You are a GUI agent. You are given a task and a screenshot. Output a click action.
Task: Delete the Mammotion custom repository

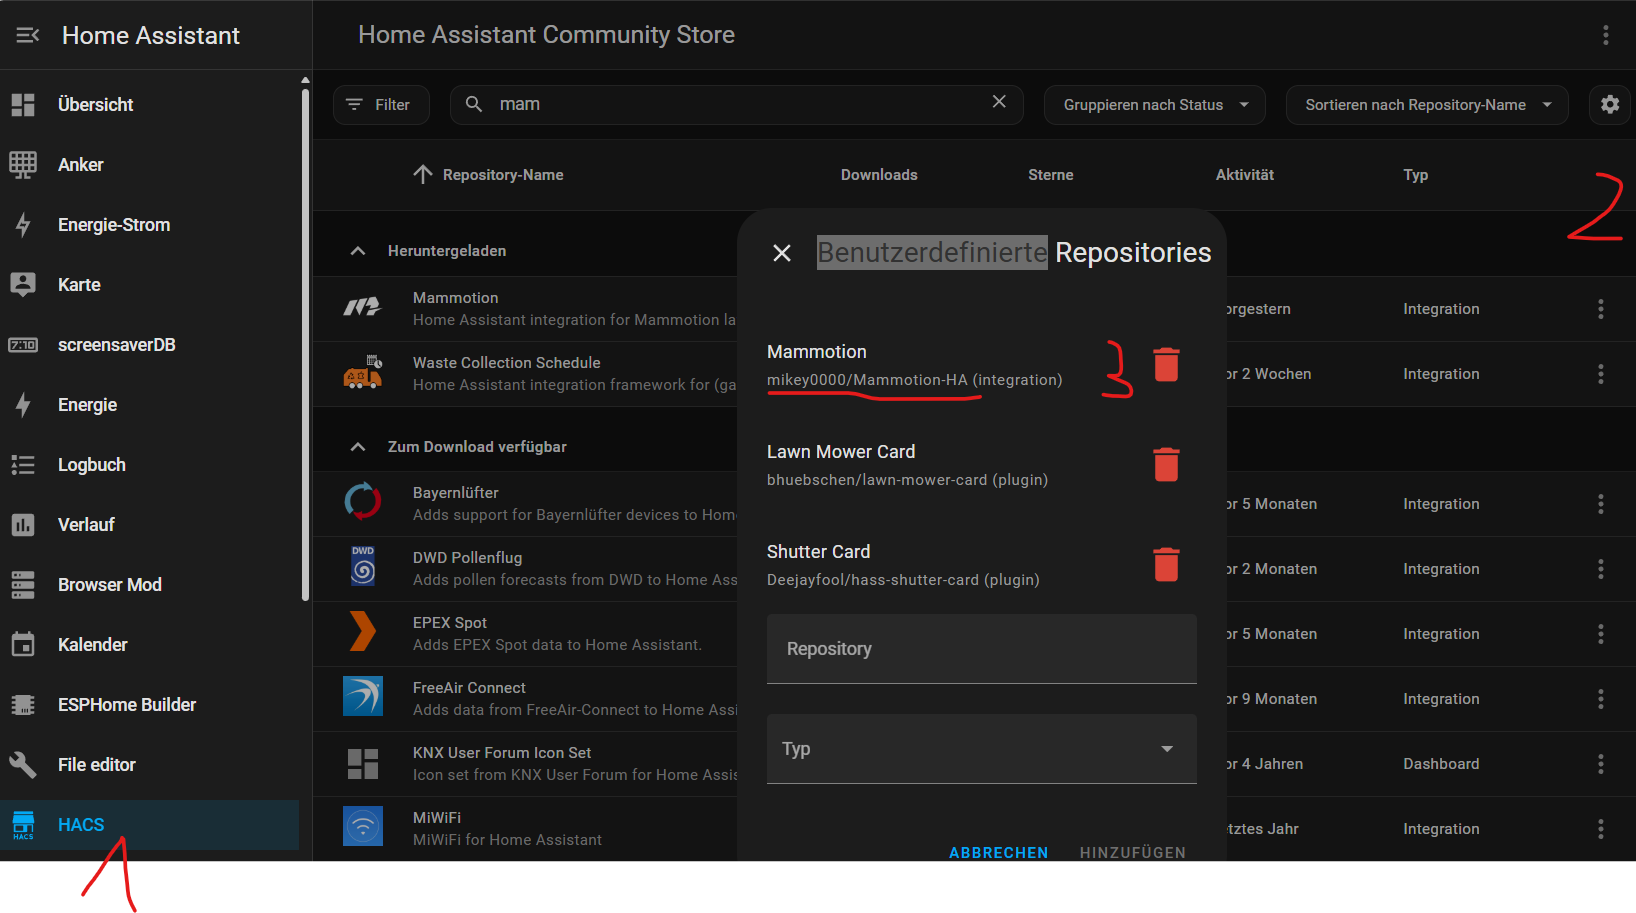point(1167,365)
